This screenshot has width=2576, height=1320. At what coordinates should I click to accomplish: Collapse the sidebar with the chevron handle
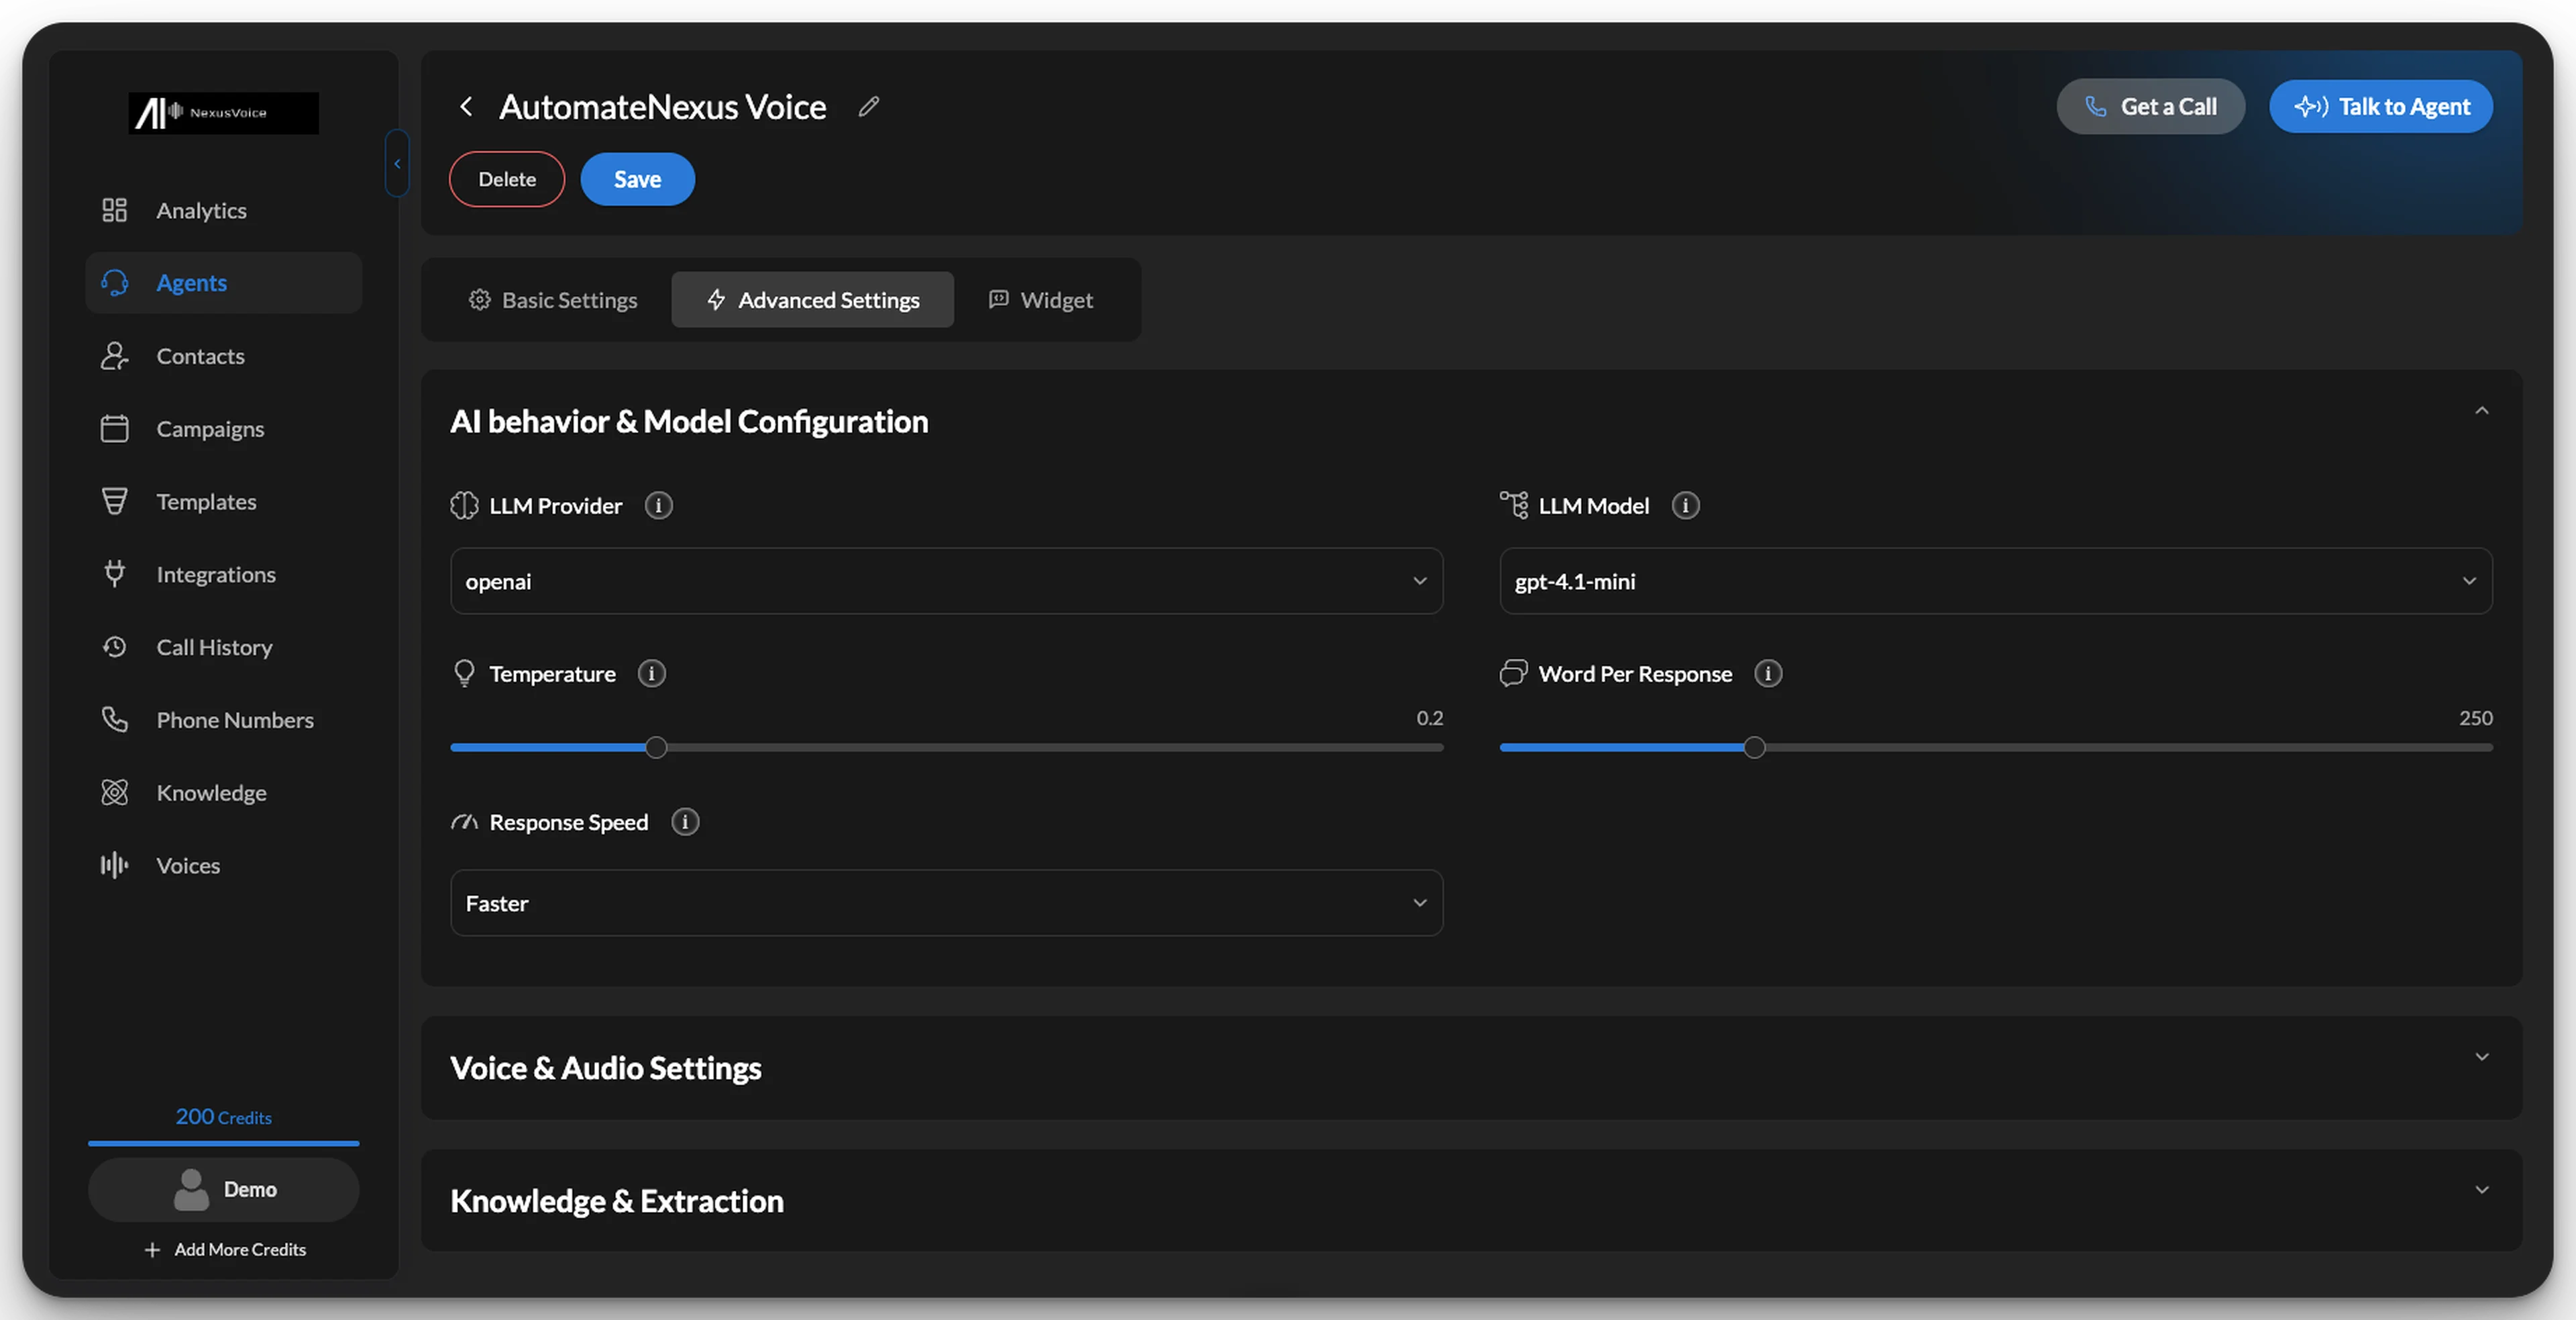point(397,163)
